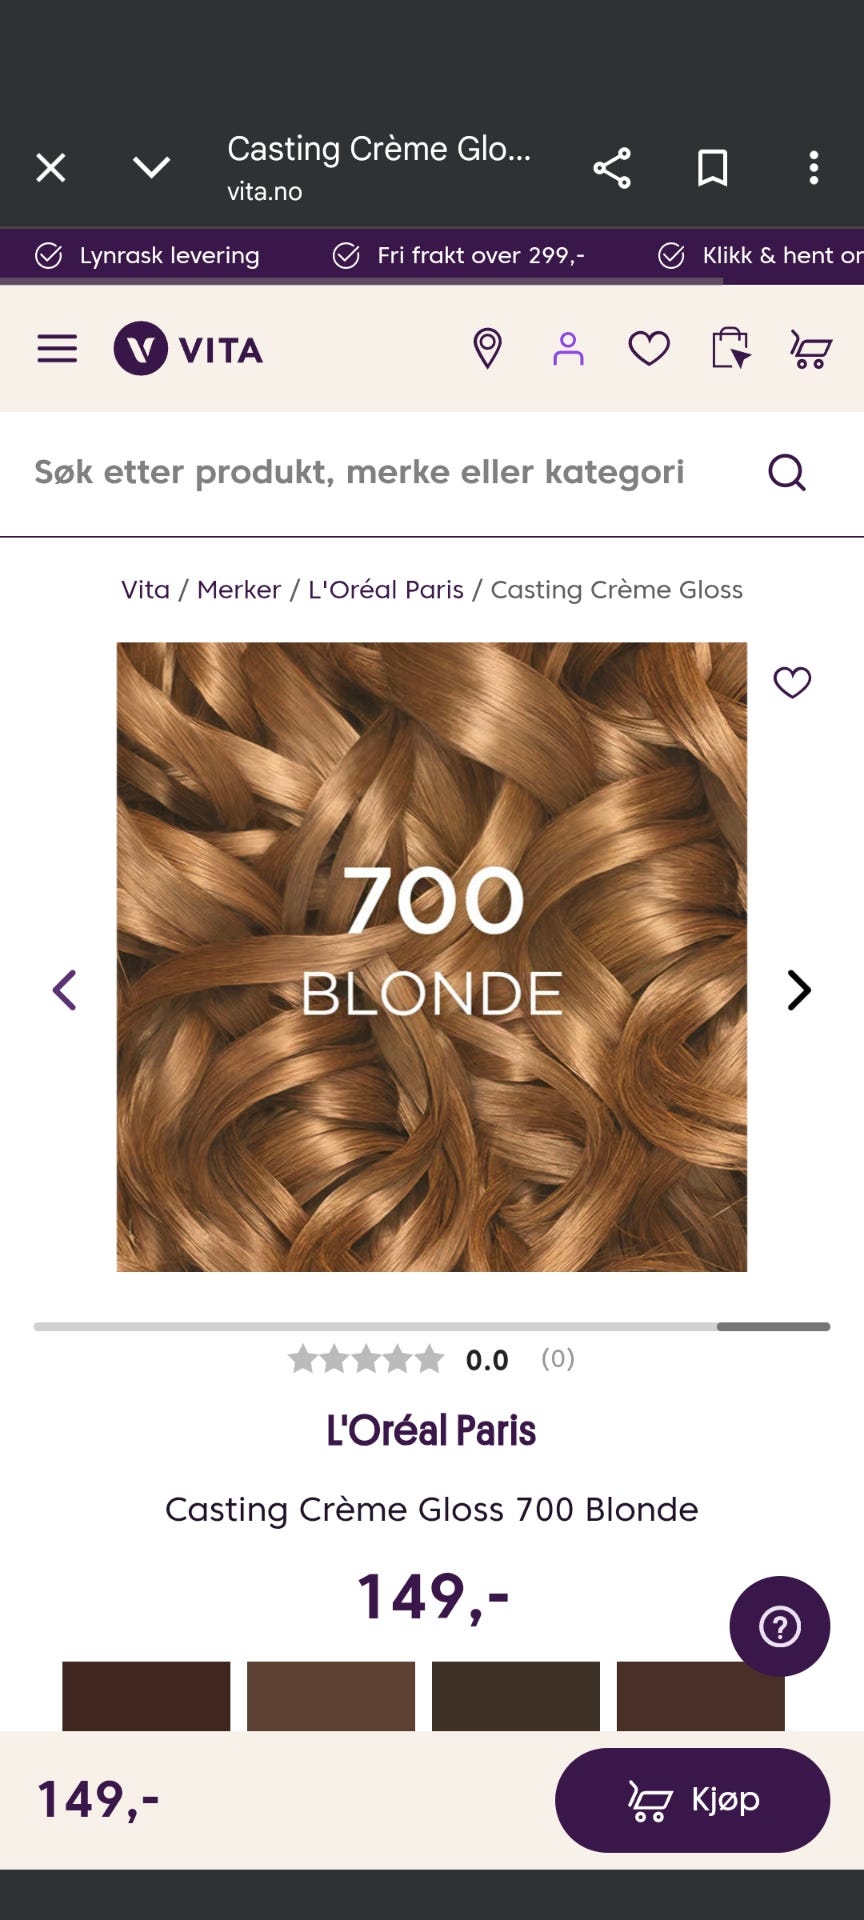Show next product image

point(798,990)
